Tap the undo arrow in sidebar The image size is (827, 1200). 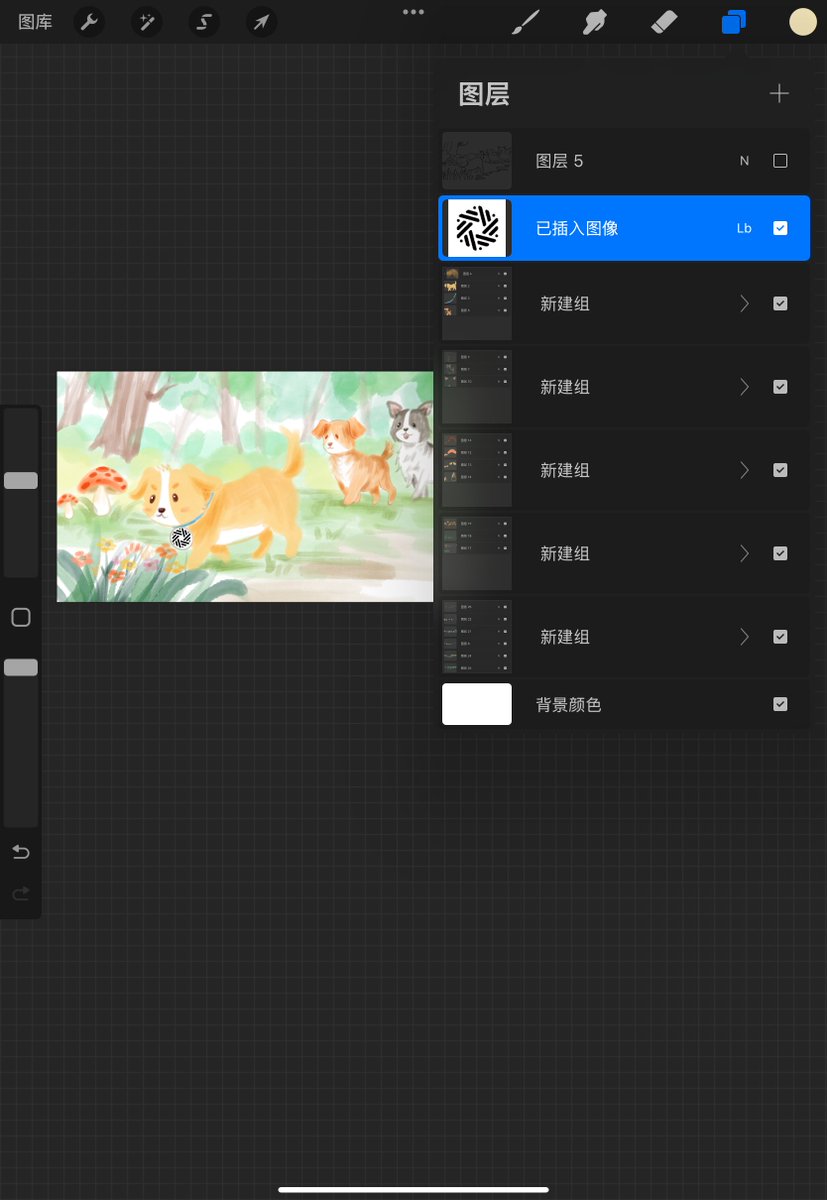[x=21, y=852]
